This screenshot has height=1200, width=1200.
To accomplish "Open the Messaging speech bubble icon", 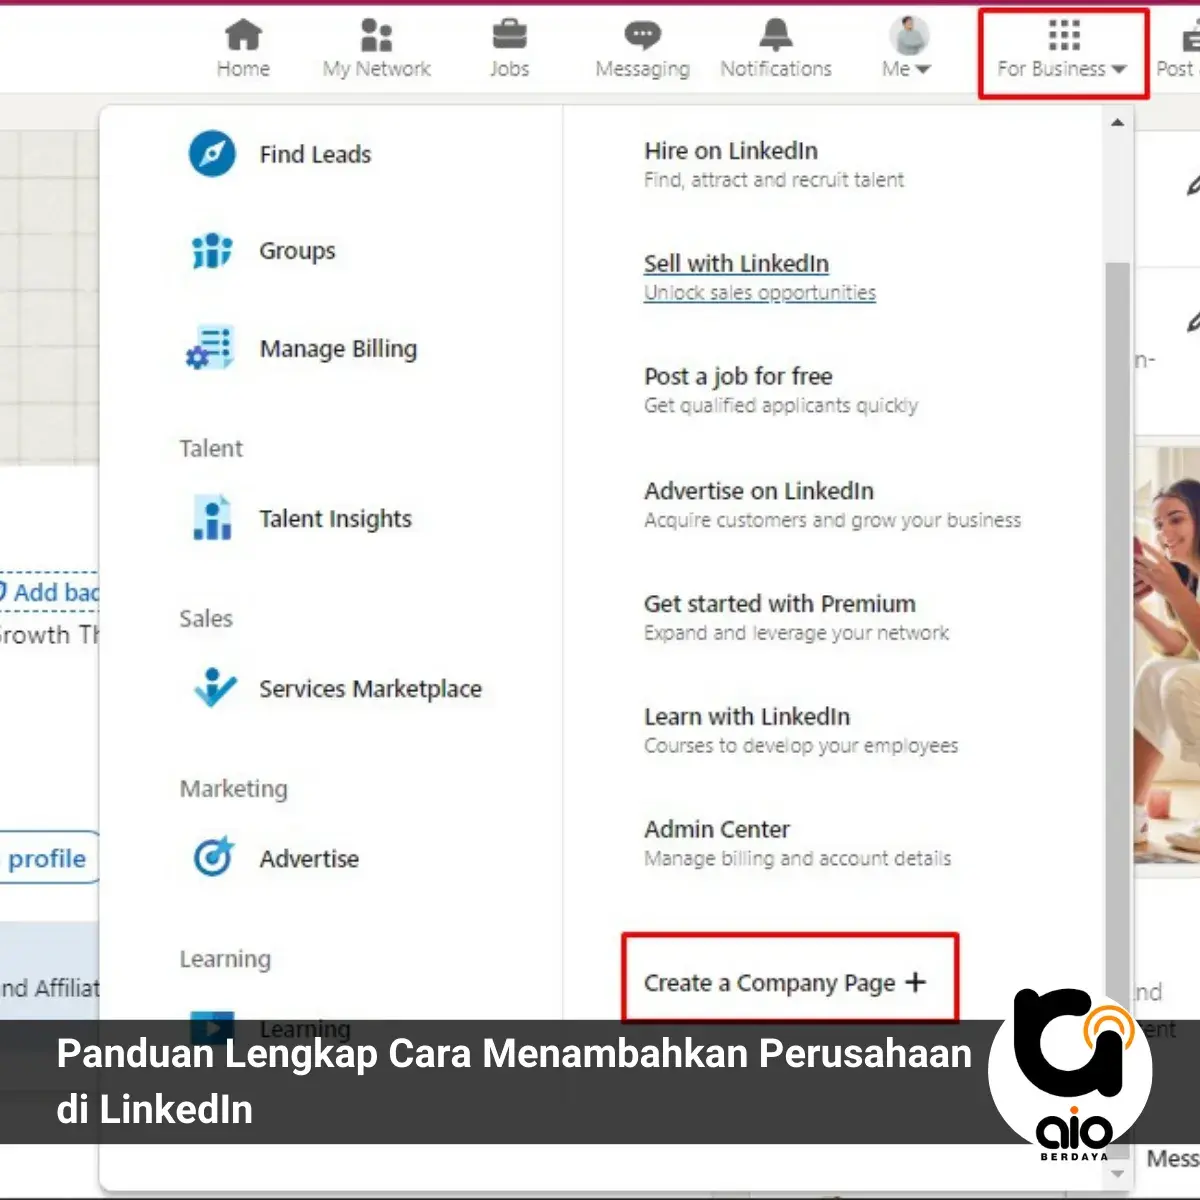I will click(642, 36).
